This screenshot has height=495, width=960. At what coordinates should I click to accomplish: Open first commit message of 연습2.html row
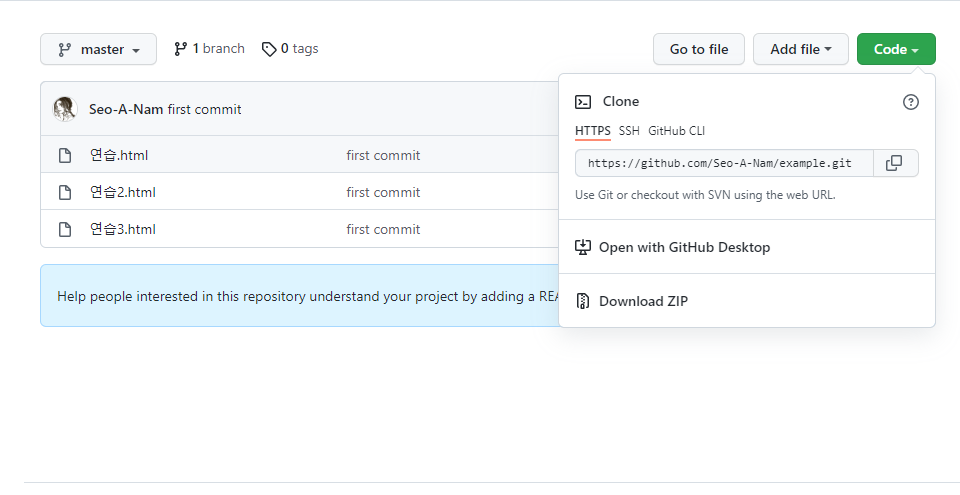click(383, 192)
